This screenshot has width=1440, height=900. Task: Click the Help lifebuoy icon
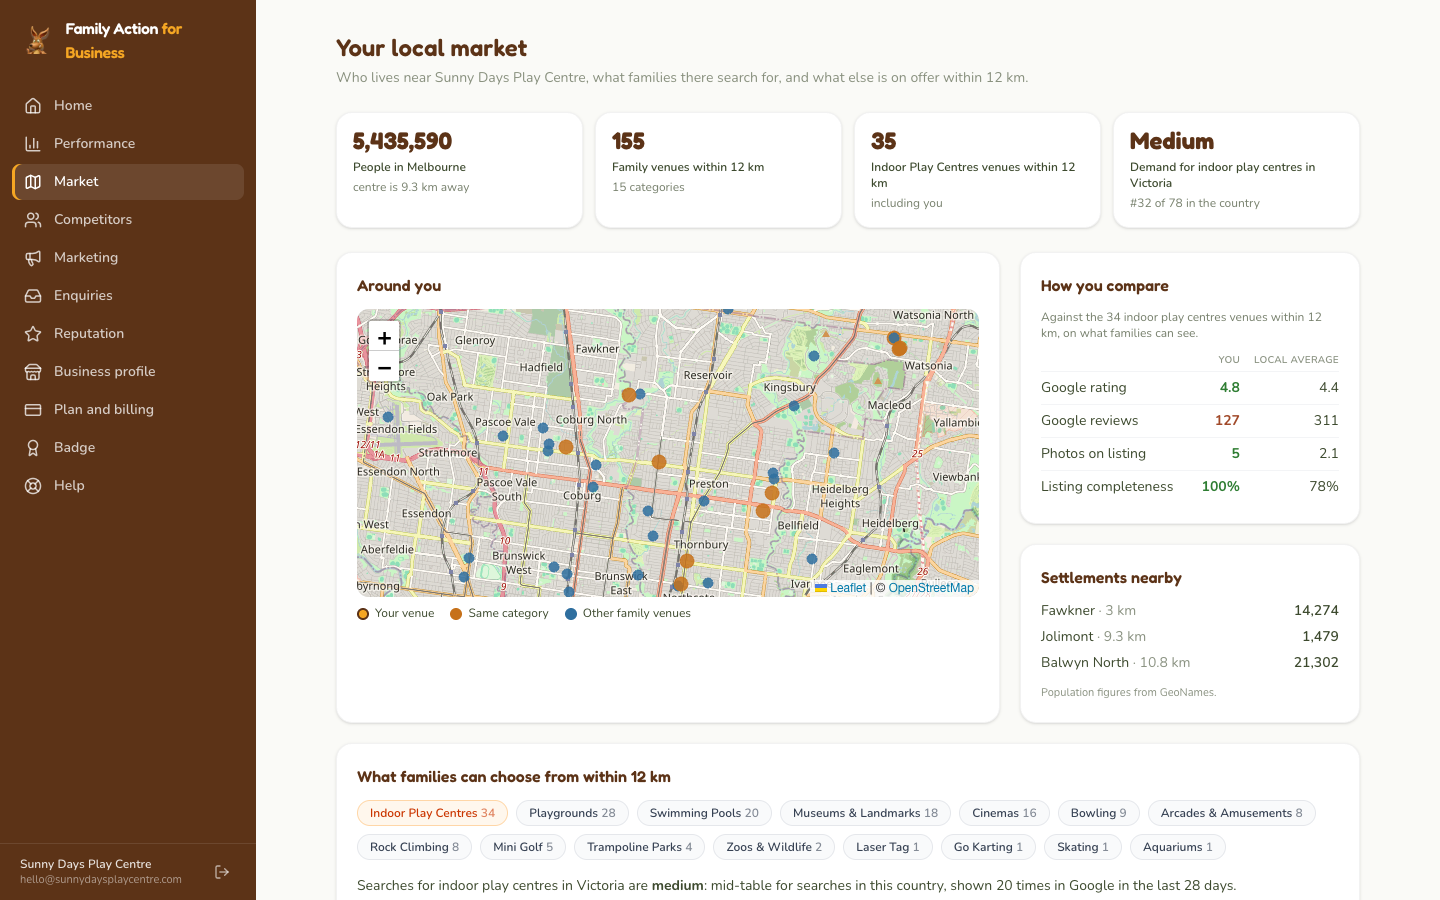[33, 485]
